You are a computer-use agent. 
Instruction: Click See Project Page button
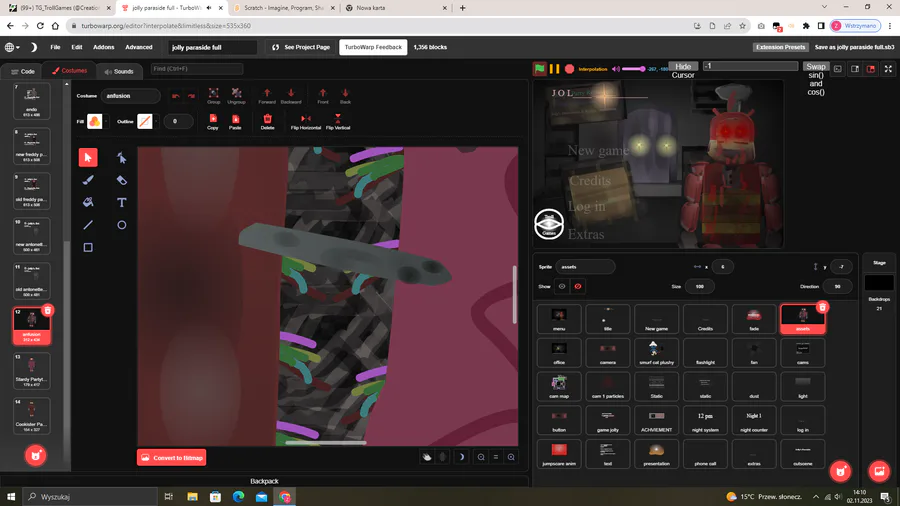(x=301, y=47)
